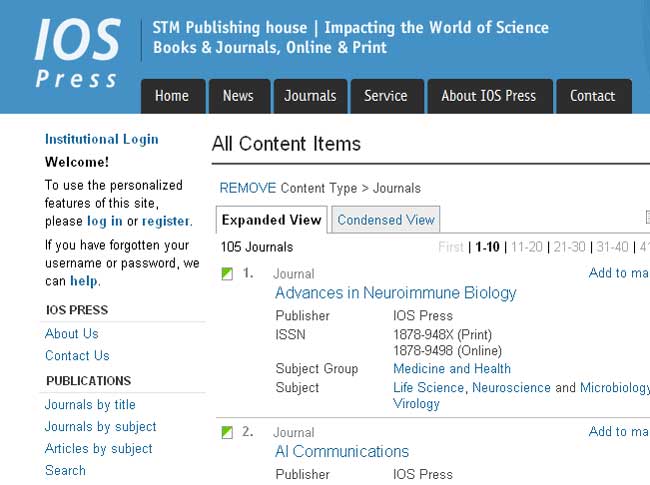Open Articles by subject link
The width and height of the screenshot is (650, 485).
(x=99, y=449)
